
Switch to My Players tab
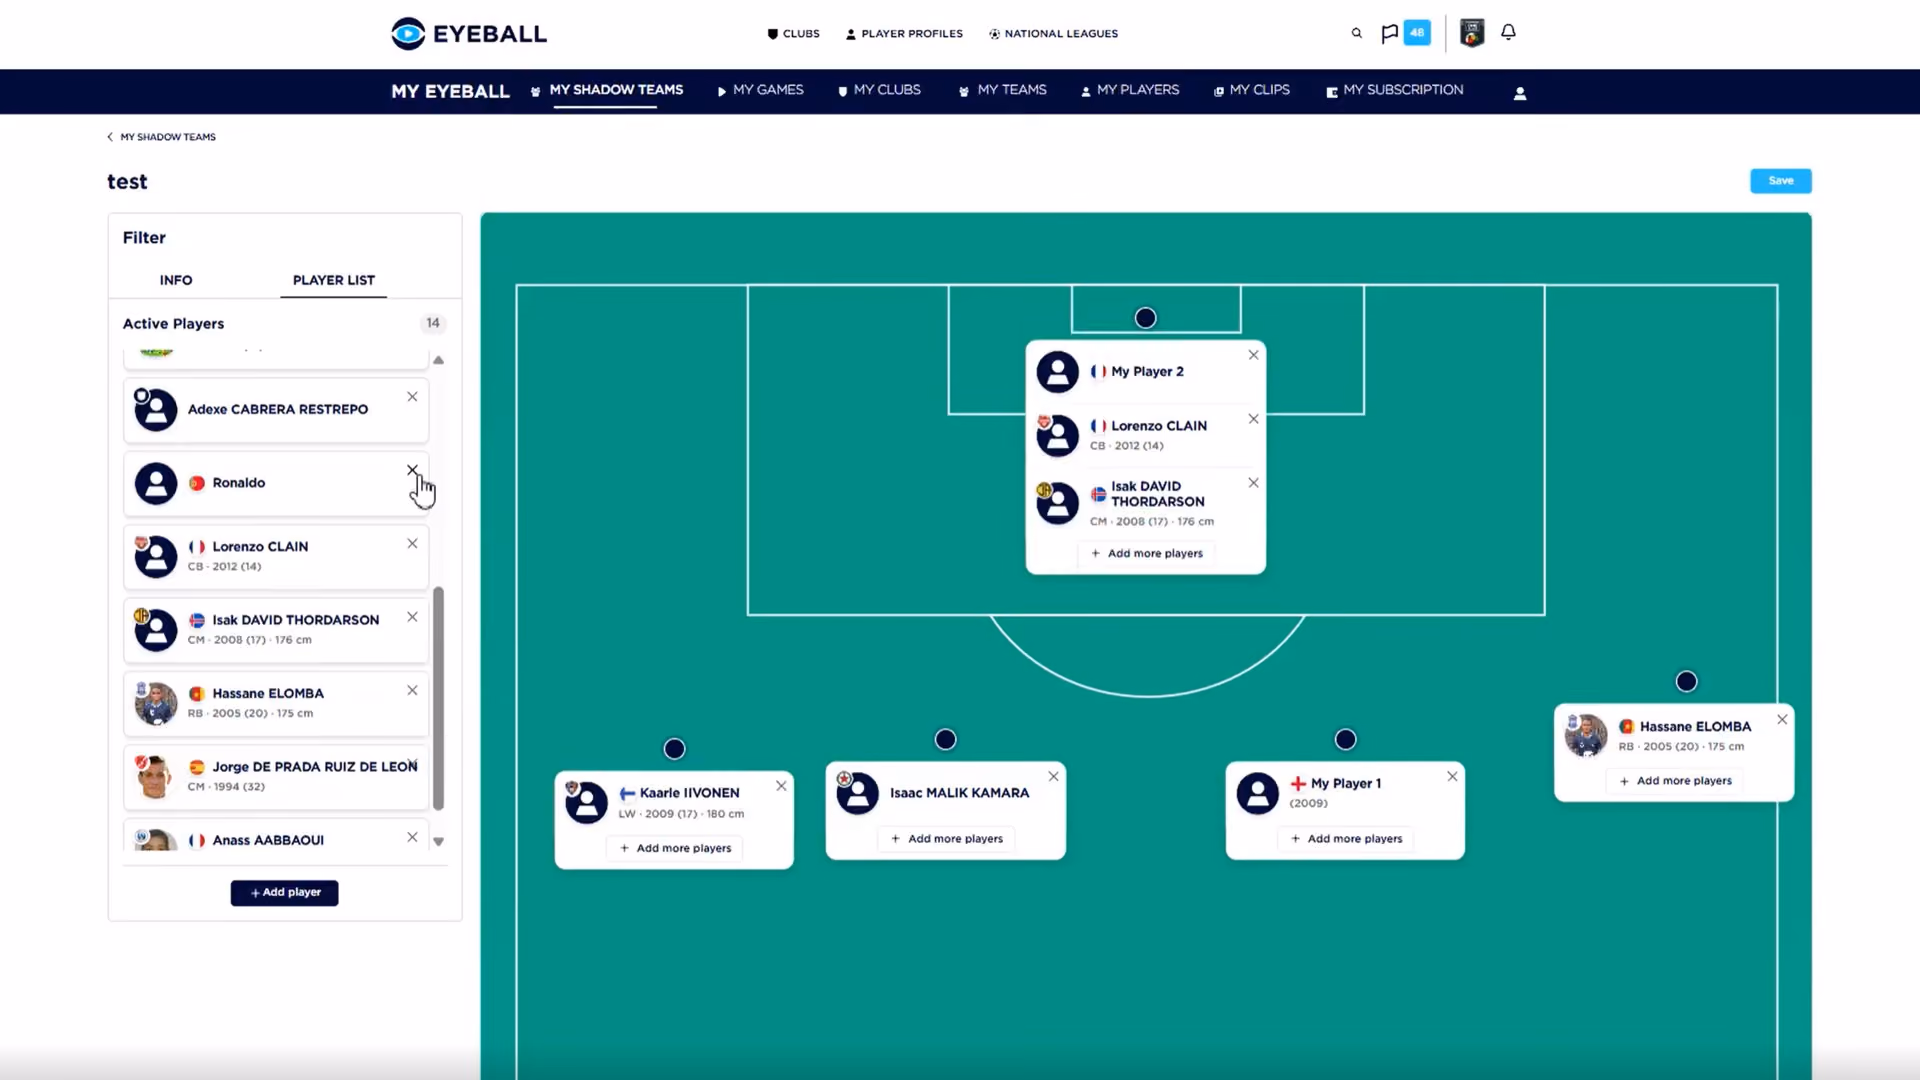(1130, 90)
